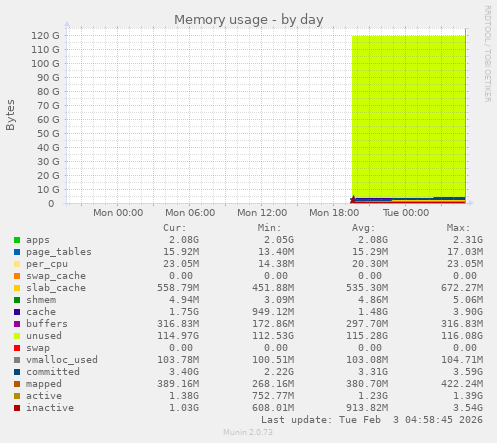This screenshot has width=497, height=443.
Task: Click mapped avg value 380.70M
Action: click(x=367, y=384)
